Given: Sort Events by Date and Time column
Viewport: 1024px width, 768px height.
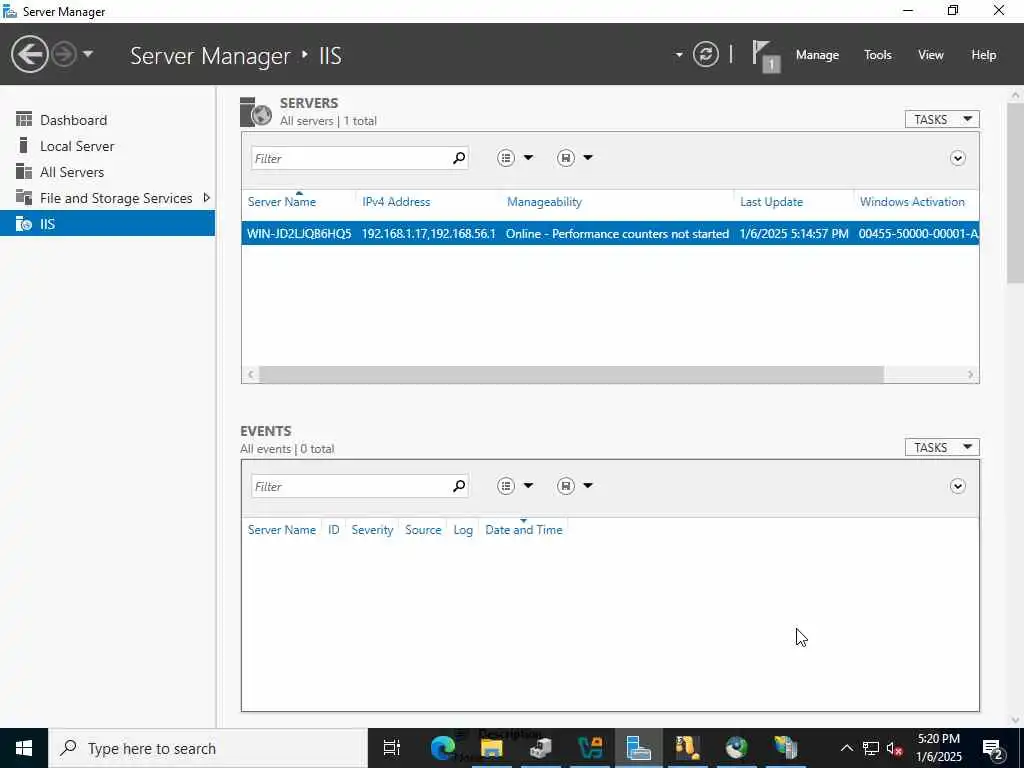Looking at the screenshot, I should (x=524, y=530).
